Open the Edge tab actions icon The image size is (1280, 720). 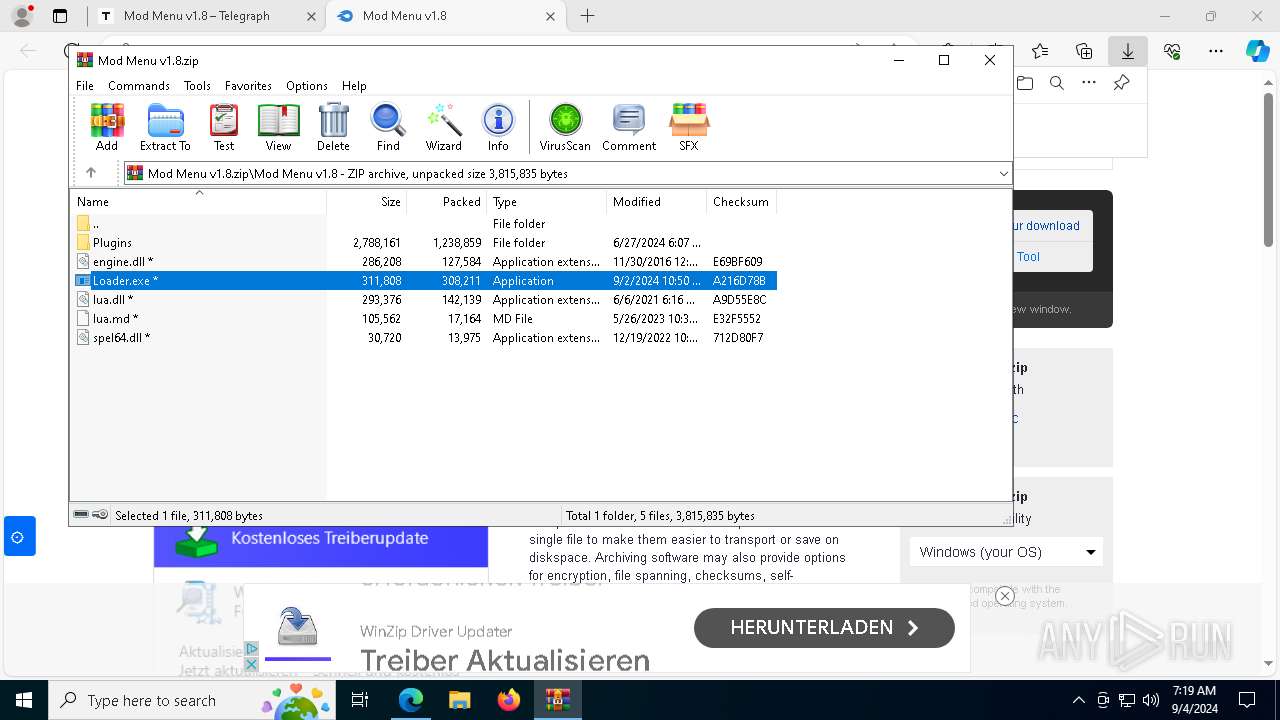pos(60,16)
